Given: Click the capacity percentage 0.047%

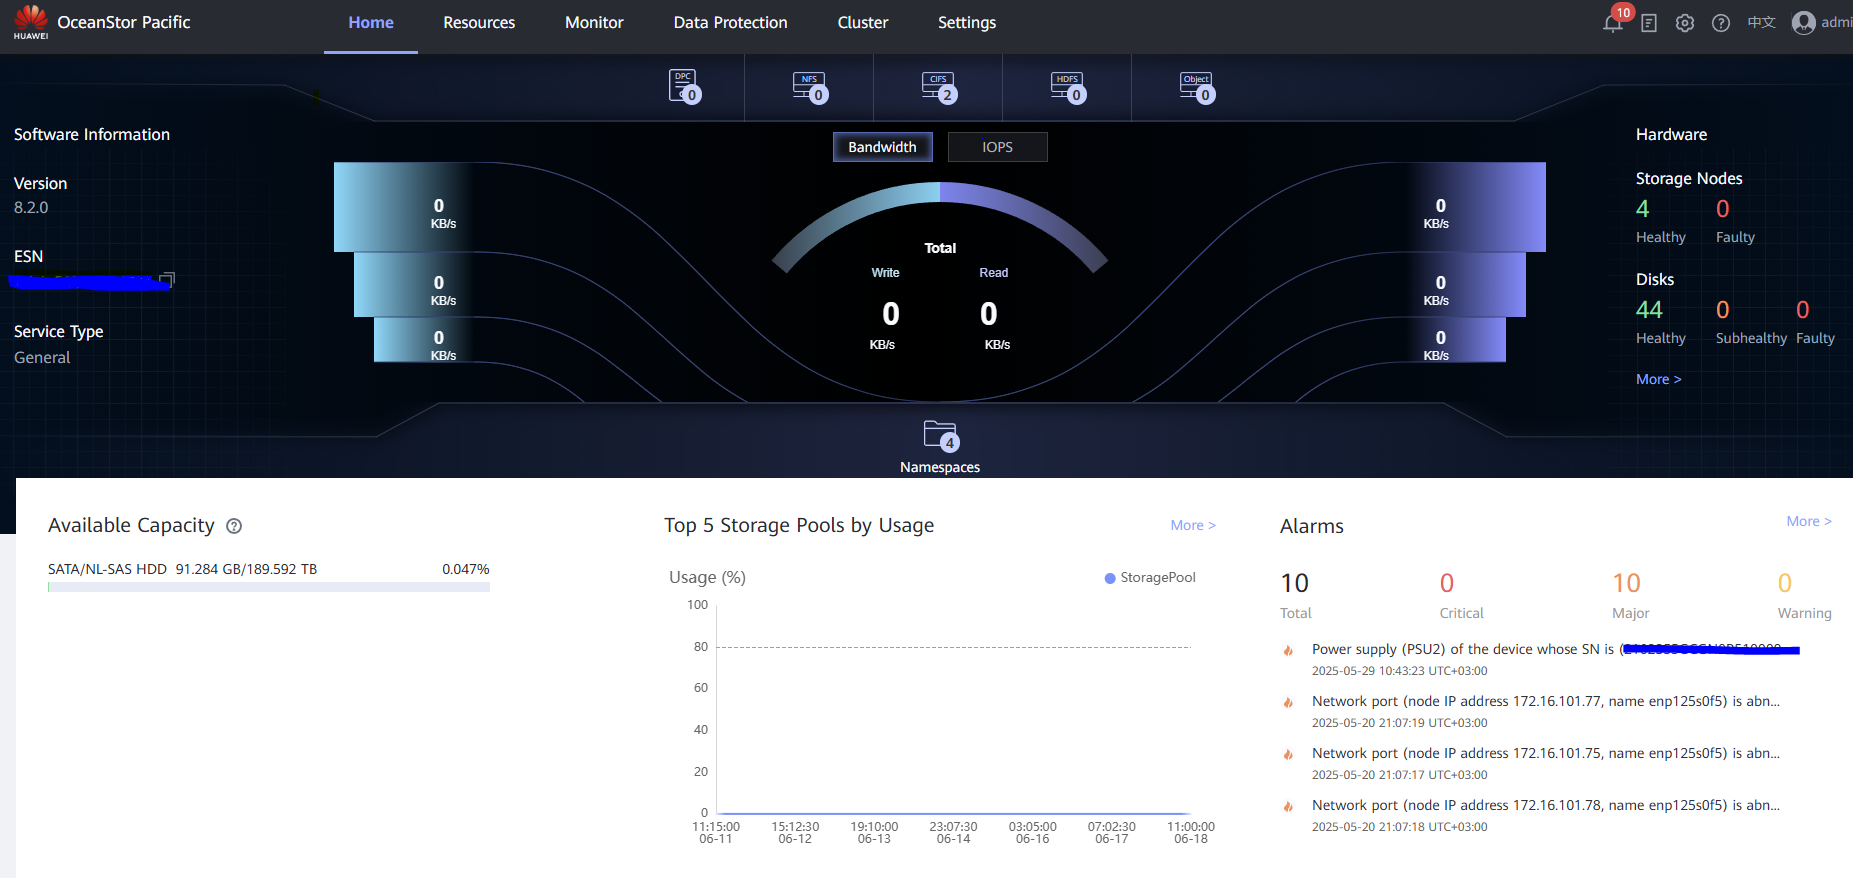Looking at the screenshot, I should pyautogui.click(x=466, y=569).
